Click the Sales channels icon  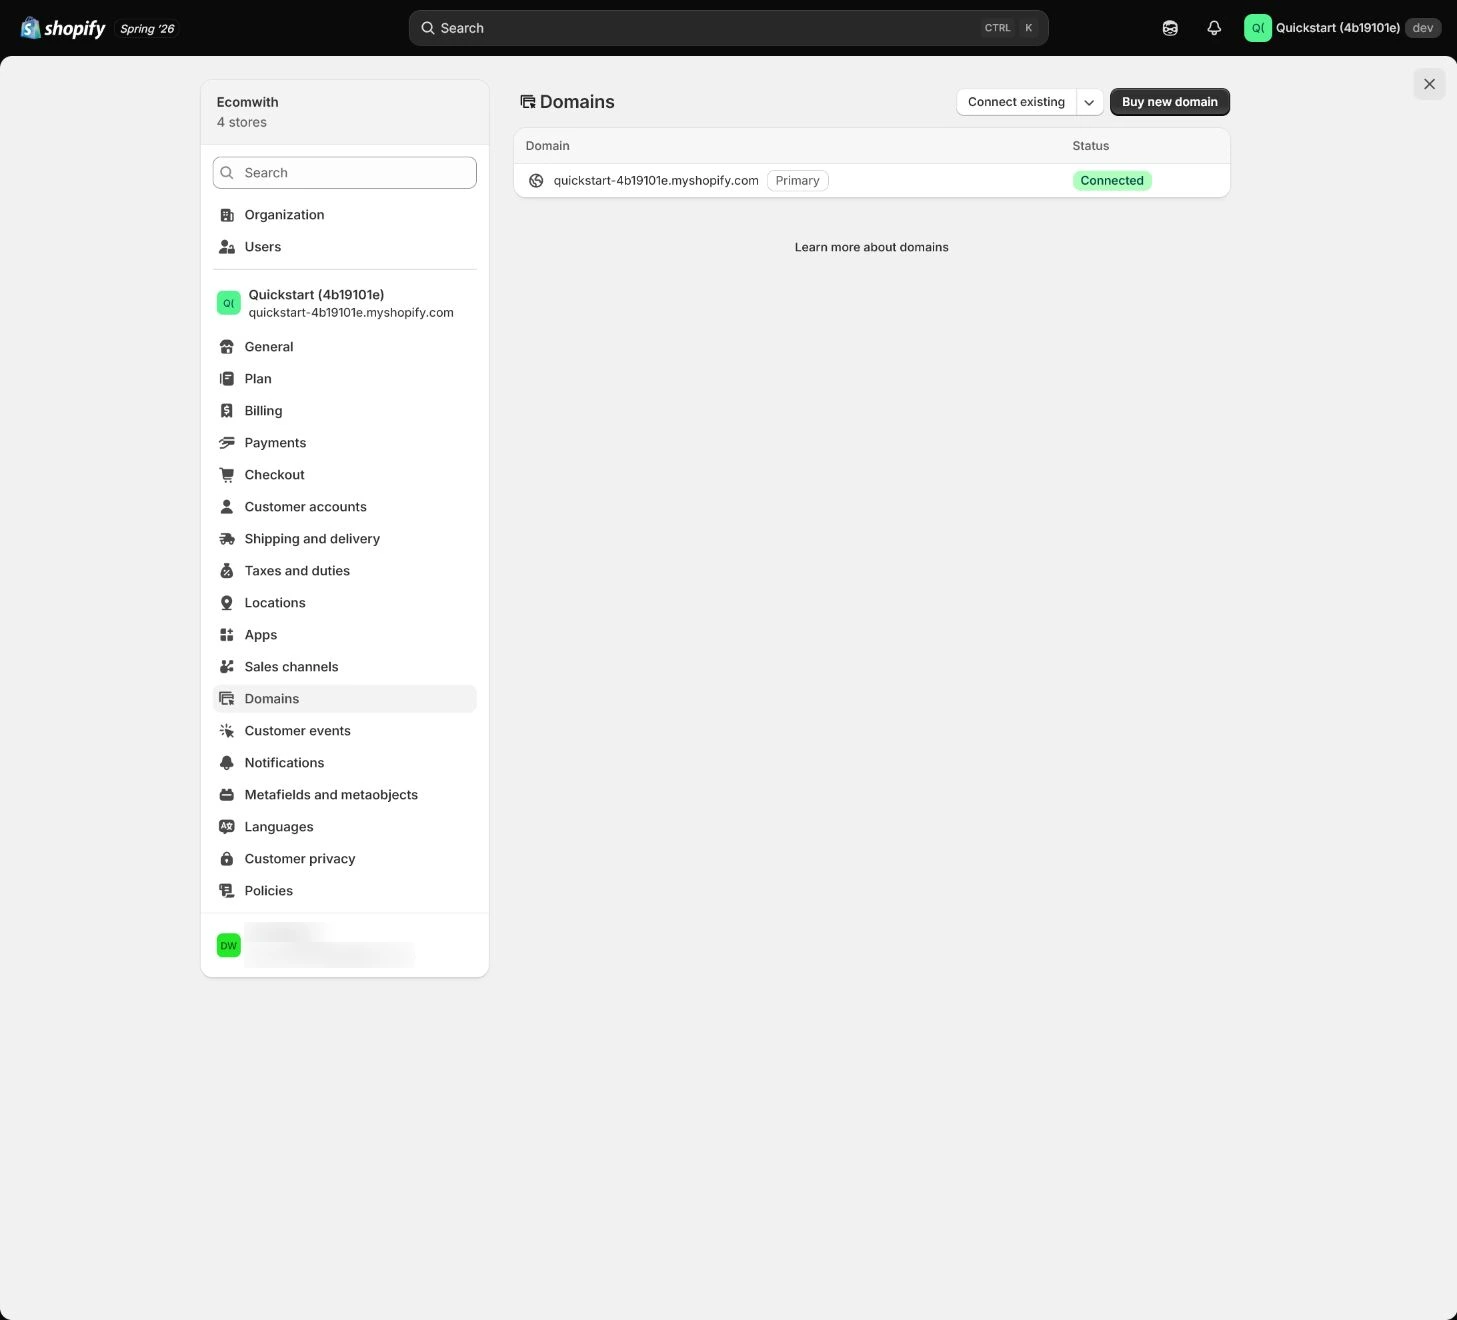[227, 667]
